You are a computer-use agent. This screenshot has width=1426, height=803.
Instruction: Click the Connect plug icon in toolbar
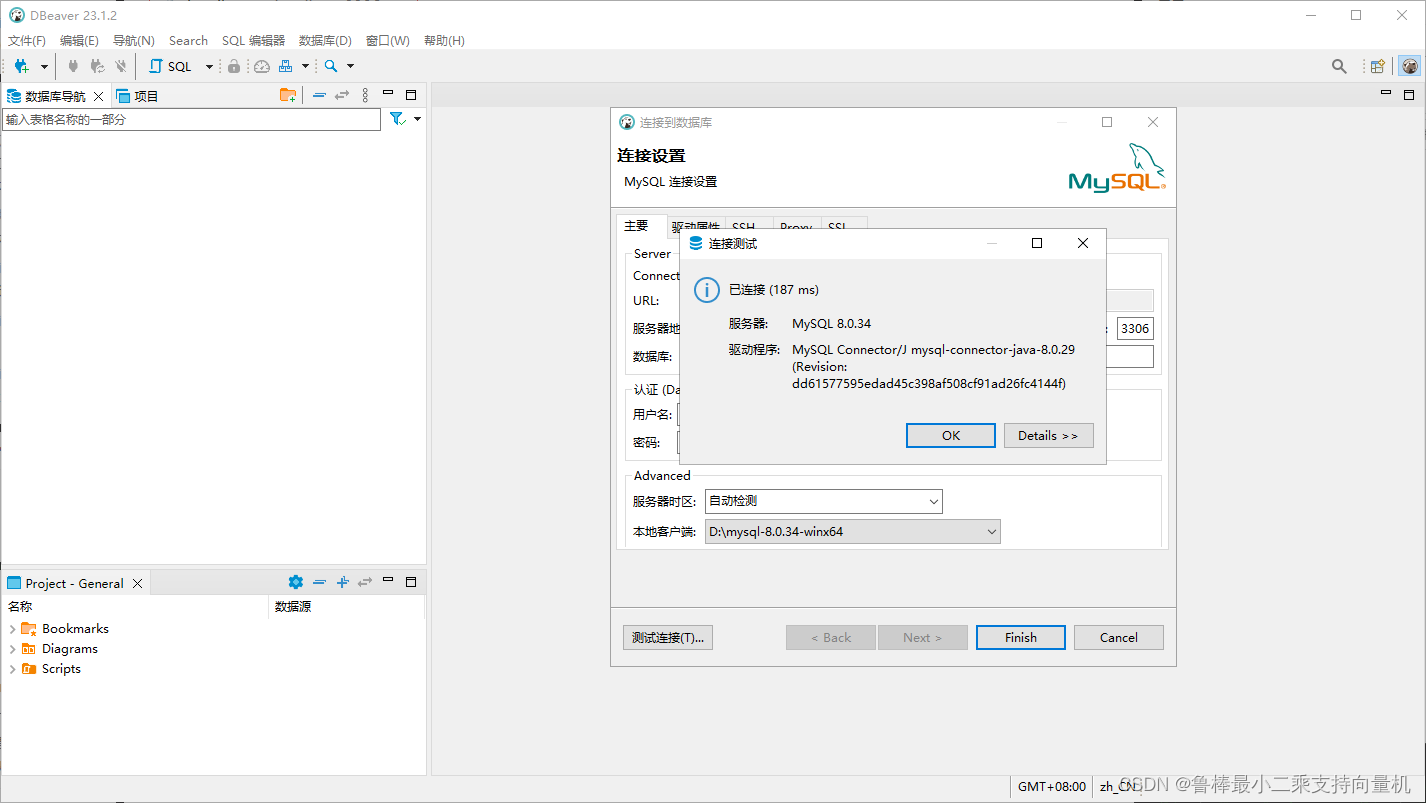pos(72,66)
